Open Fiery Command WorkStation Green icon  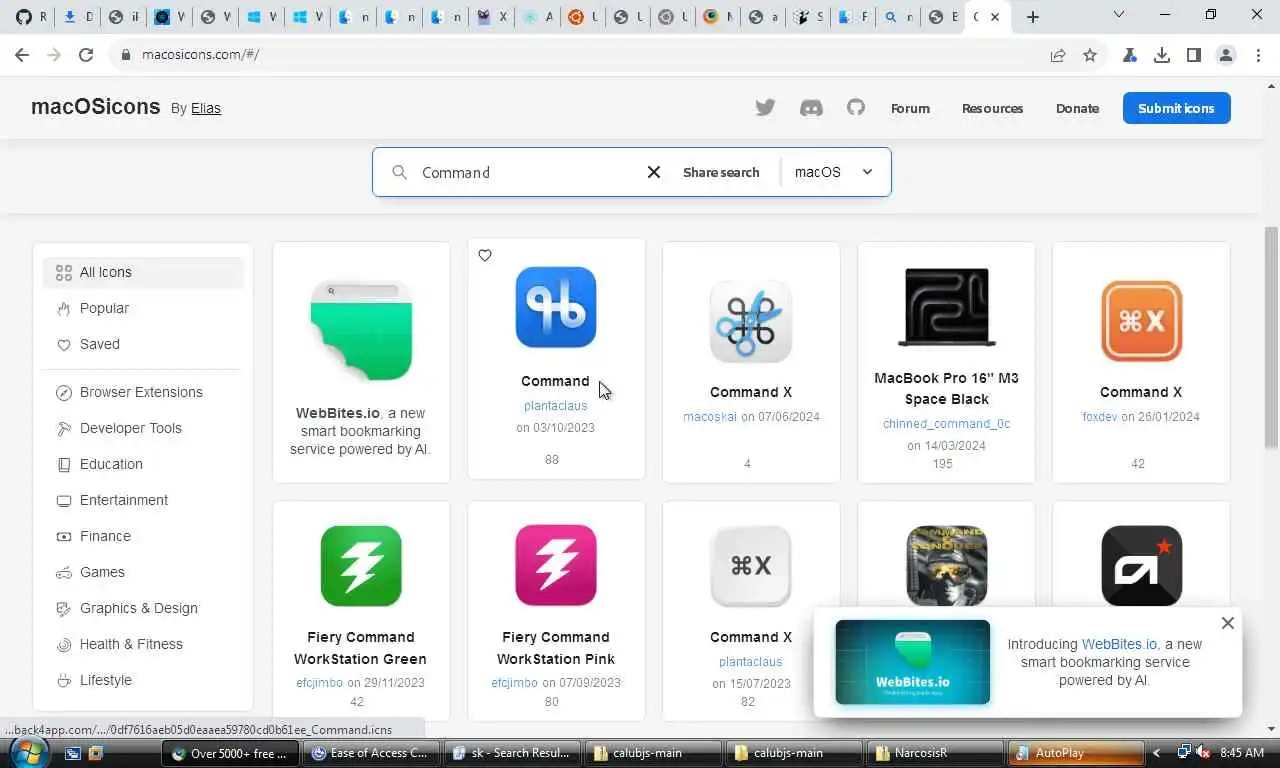pyautogui.click(x=361, y=566)
